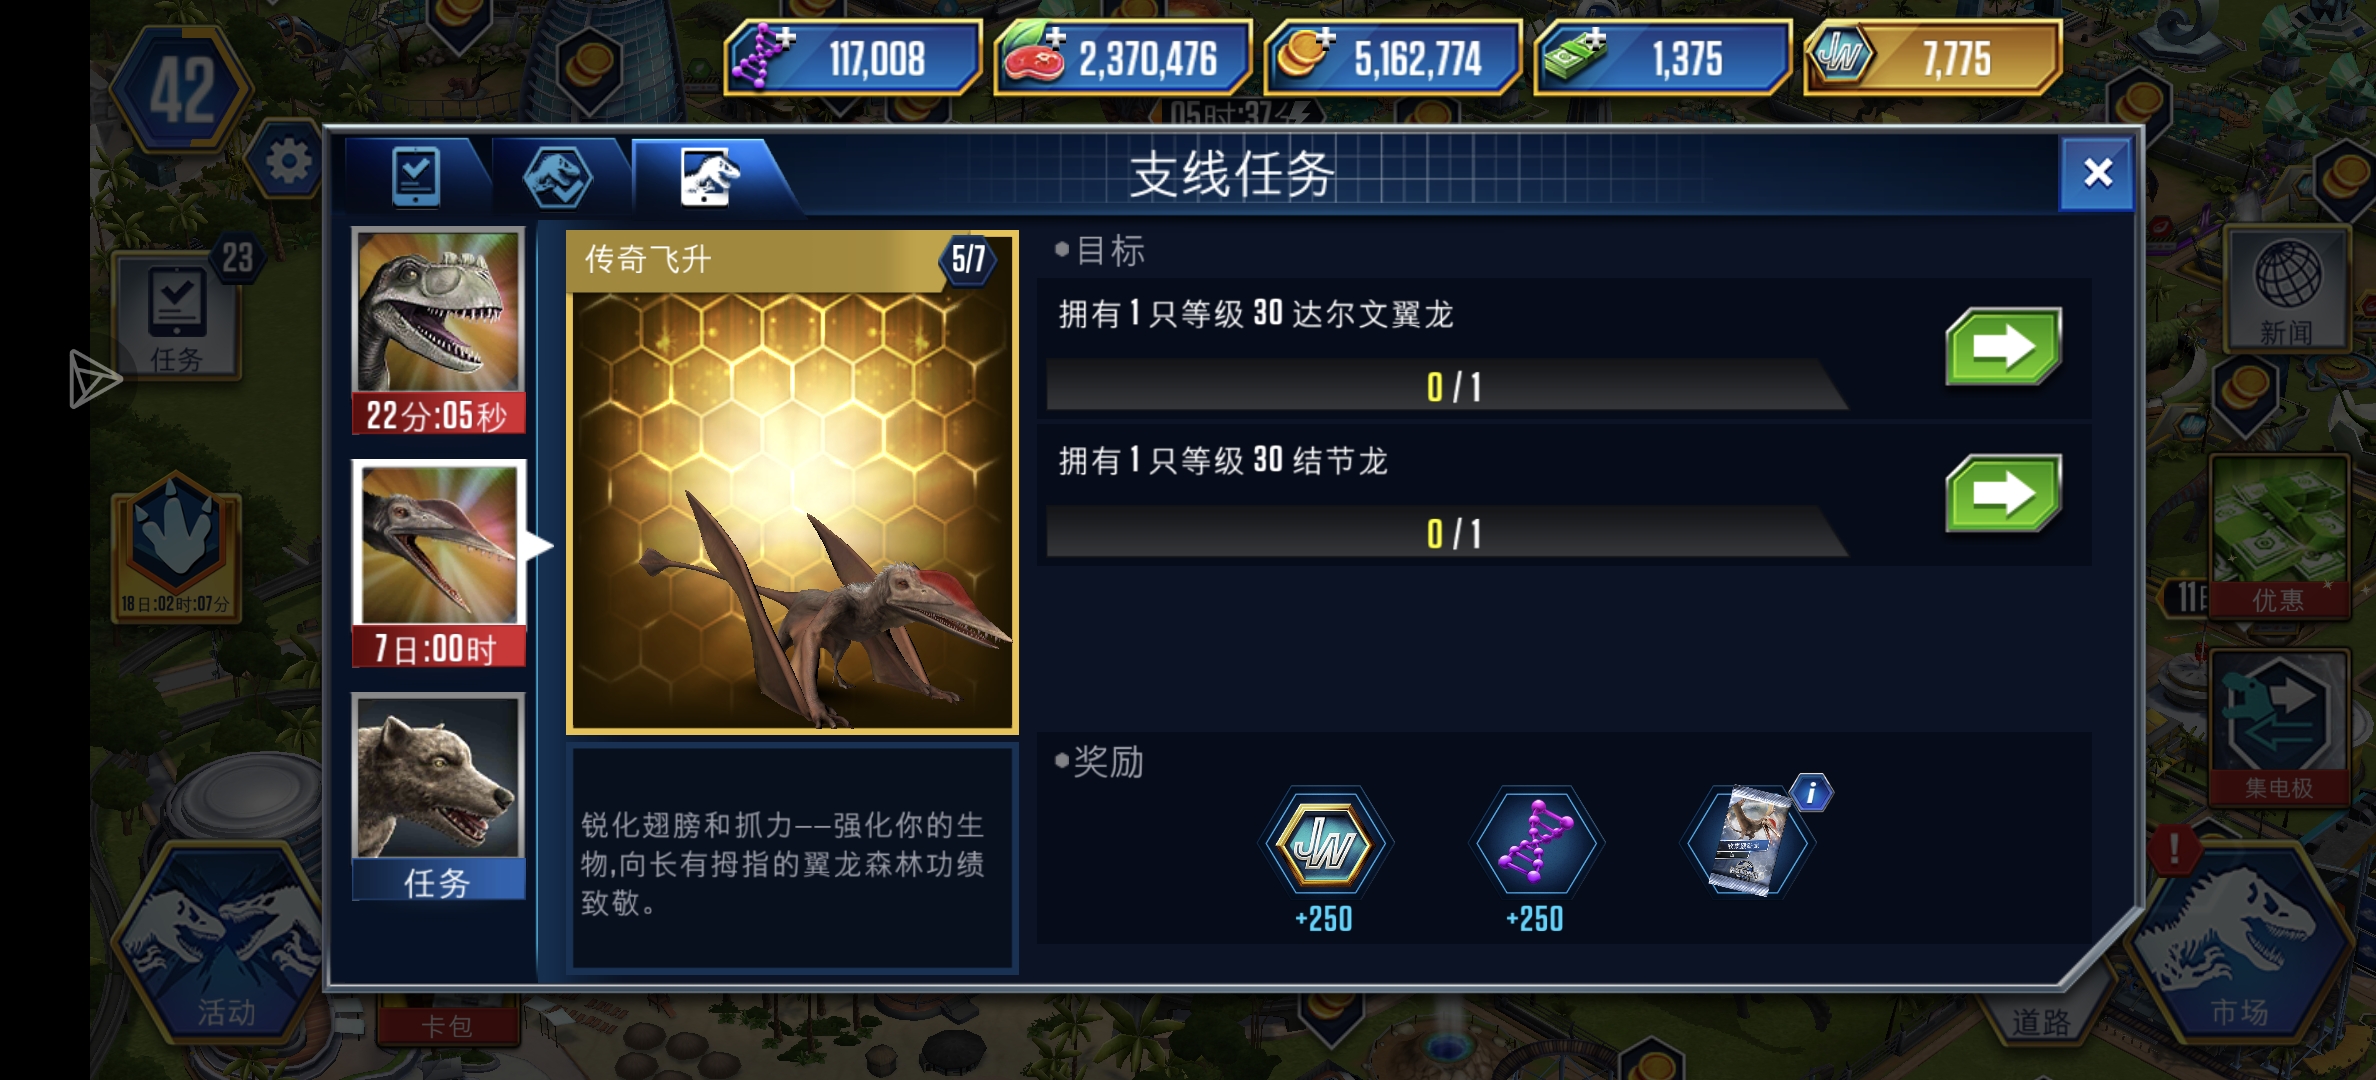Tap the JW loyalty points counter
This screenshot has width=2376, height=1080.
pyautogui.click(x=1932, y=57)
